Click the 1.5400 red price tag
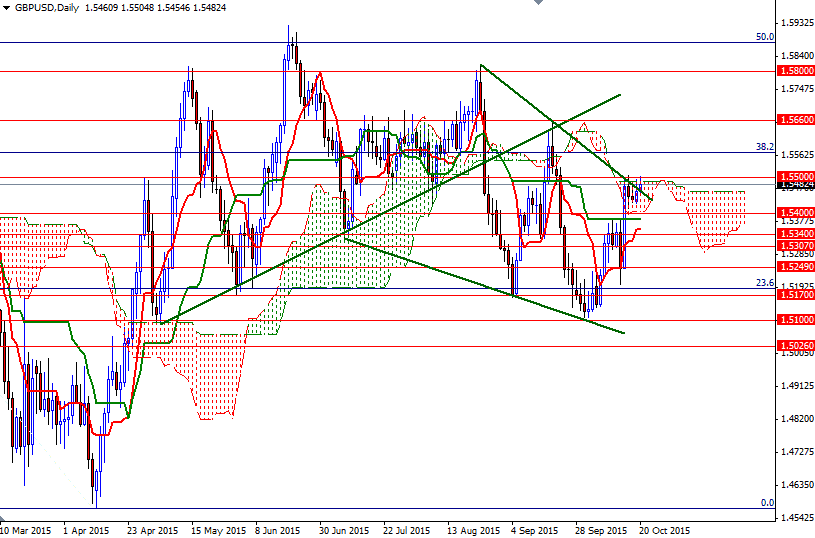The image size is (815, 538). pos(795,212)
